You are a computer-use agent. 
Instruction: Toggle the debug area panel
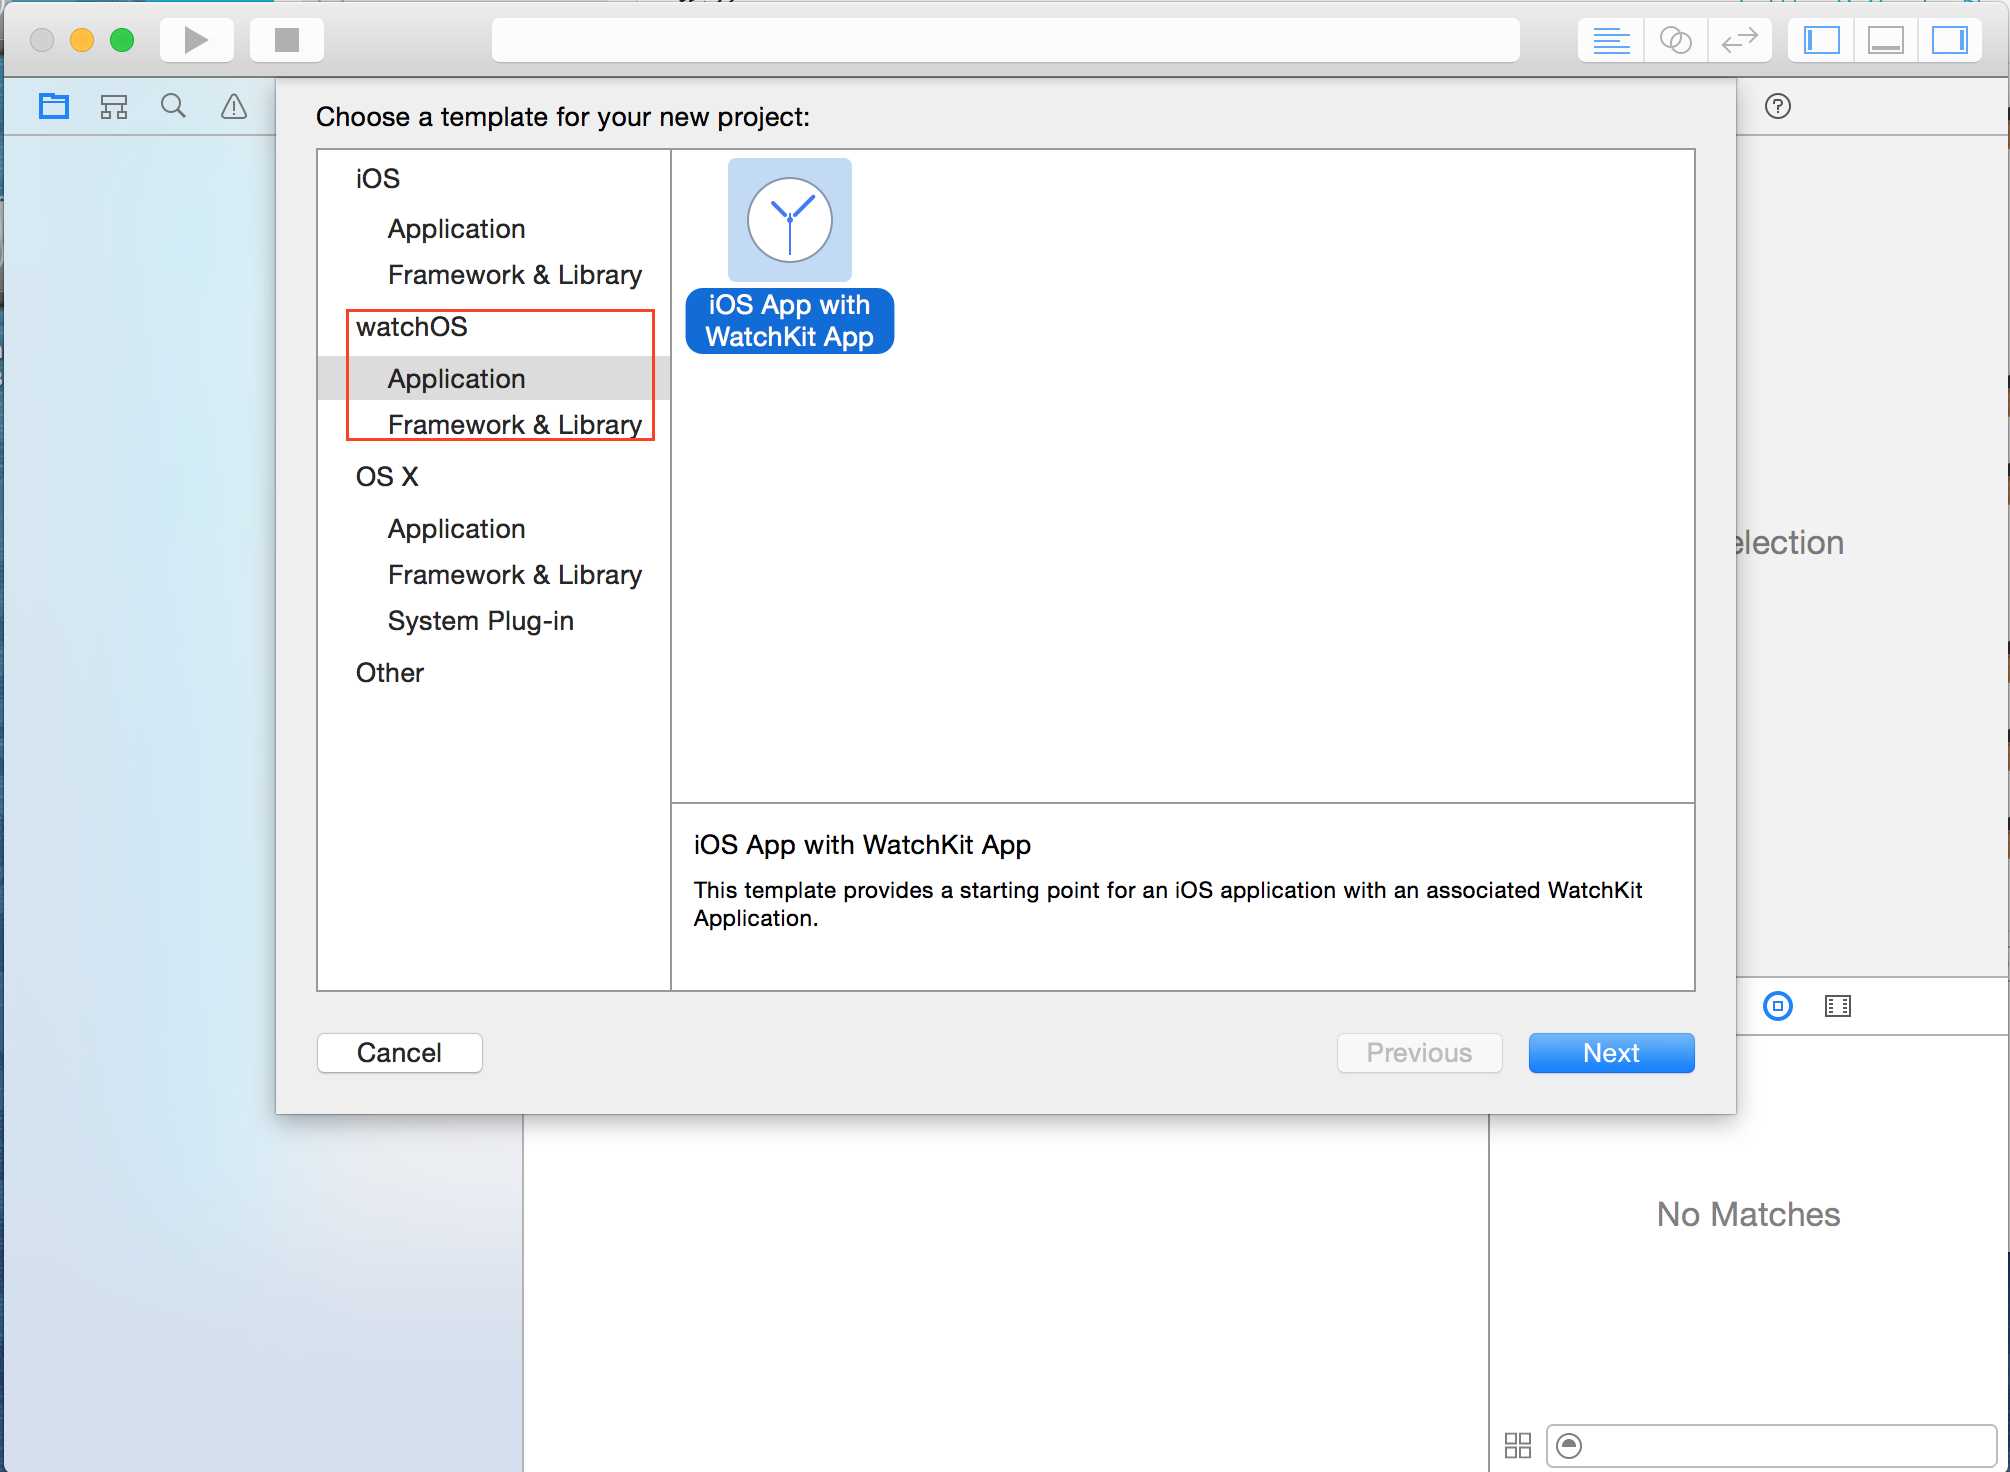1885,40
